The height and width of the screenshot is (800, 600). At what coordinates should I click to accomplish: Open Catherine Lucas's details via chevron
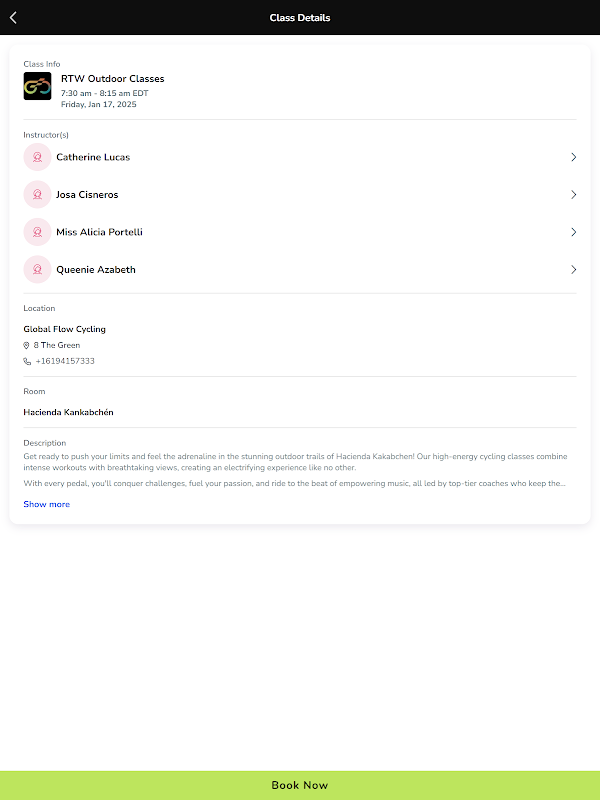tap(573, 157)
